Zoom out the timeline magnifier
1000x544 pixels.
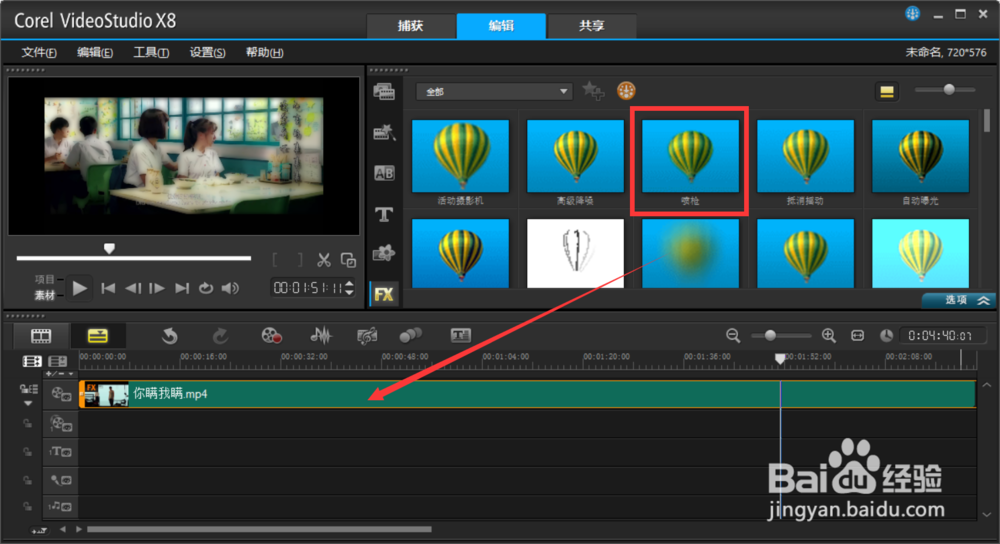733,335
